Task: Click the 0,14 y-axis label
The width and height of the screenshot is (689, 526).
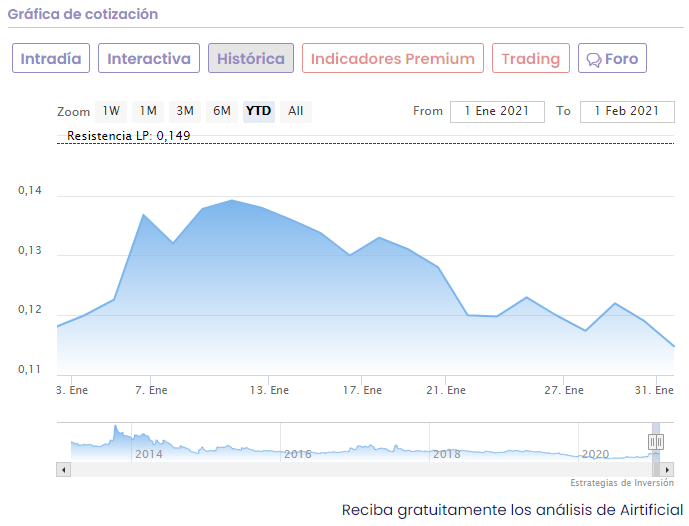Action: [30, 190]
